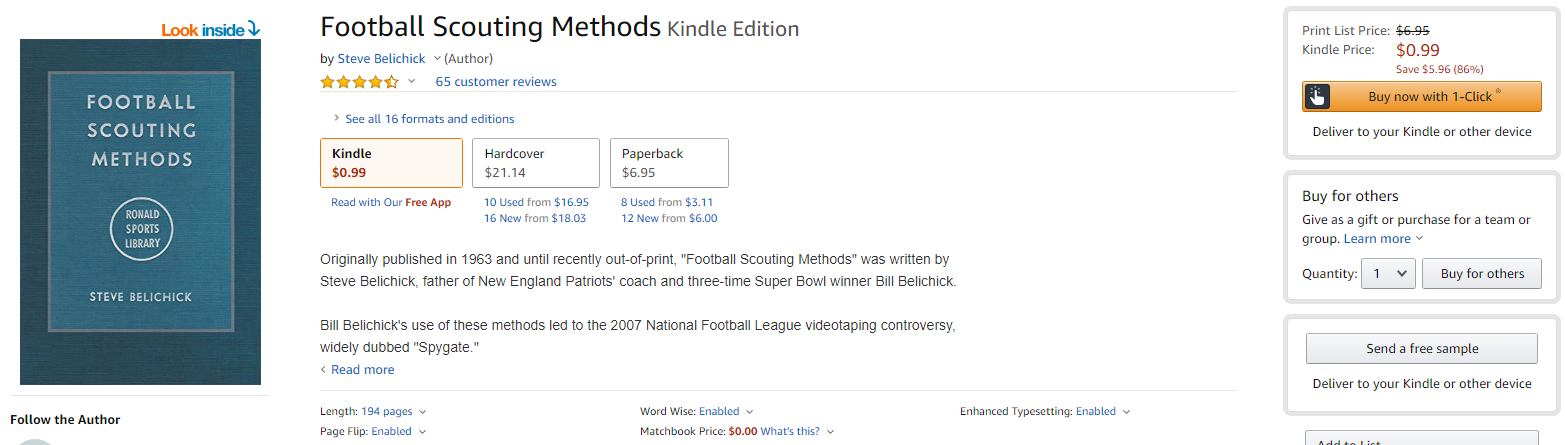Select the Paperback format tab

tap(668, 163)
